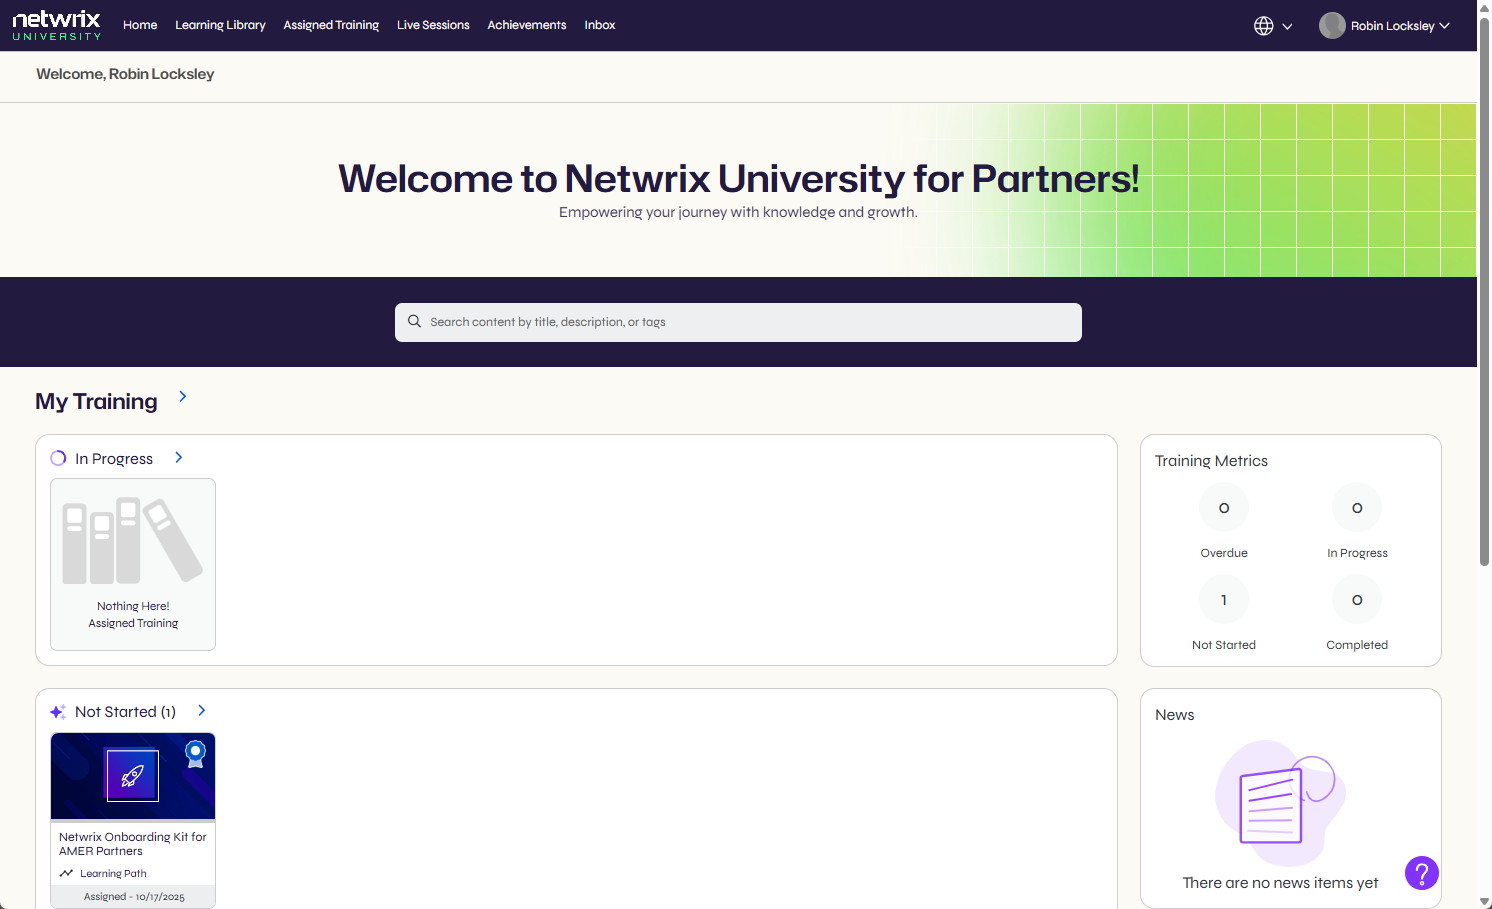Viewport: 1492px width, 909px height.
Task: Click the Learning Path trend icon
Action: 69,872
